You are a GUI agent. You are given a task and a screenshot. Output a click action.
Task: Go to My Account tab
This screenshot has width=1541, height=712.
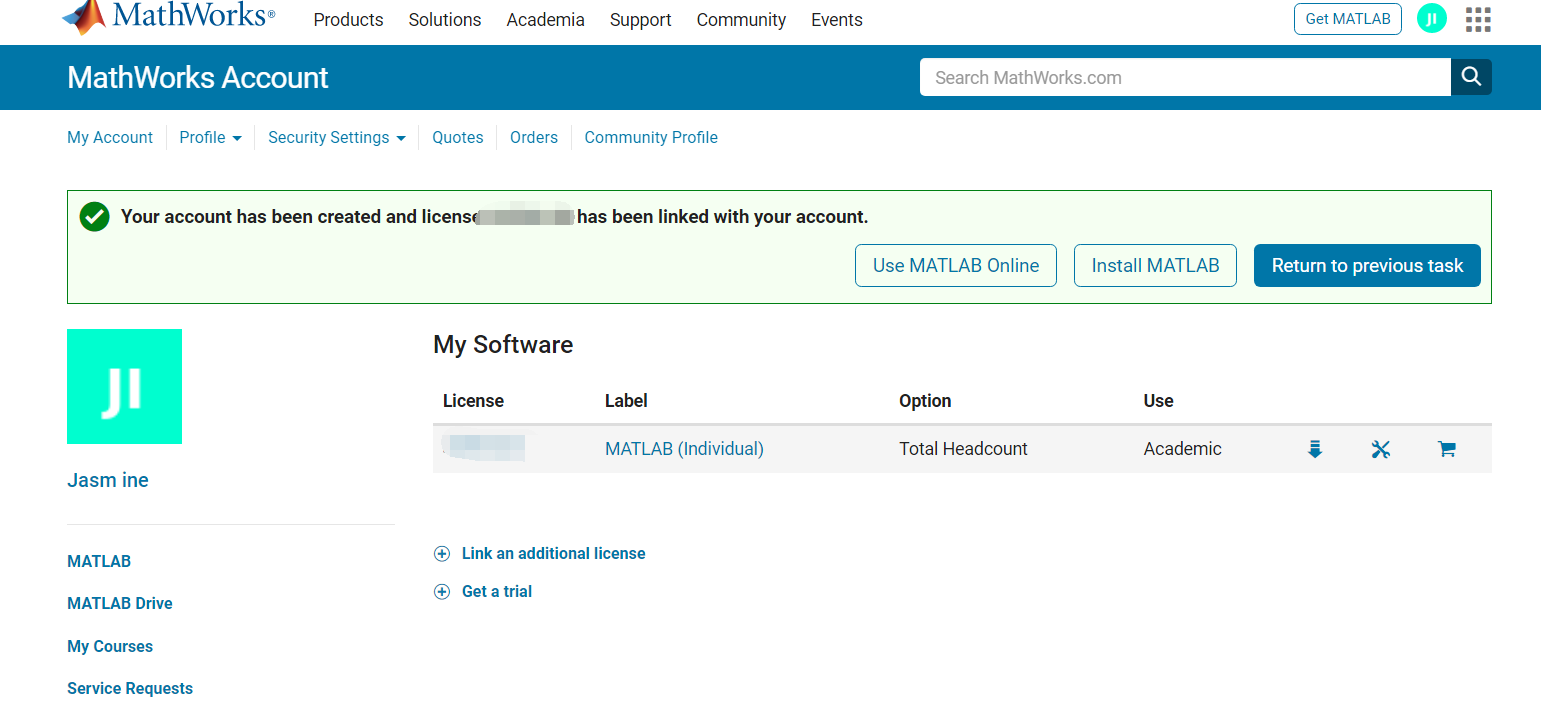[110, 138]
